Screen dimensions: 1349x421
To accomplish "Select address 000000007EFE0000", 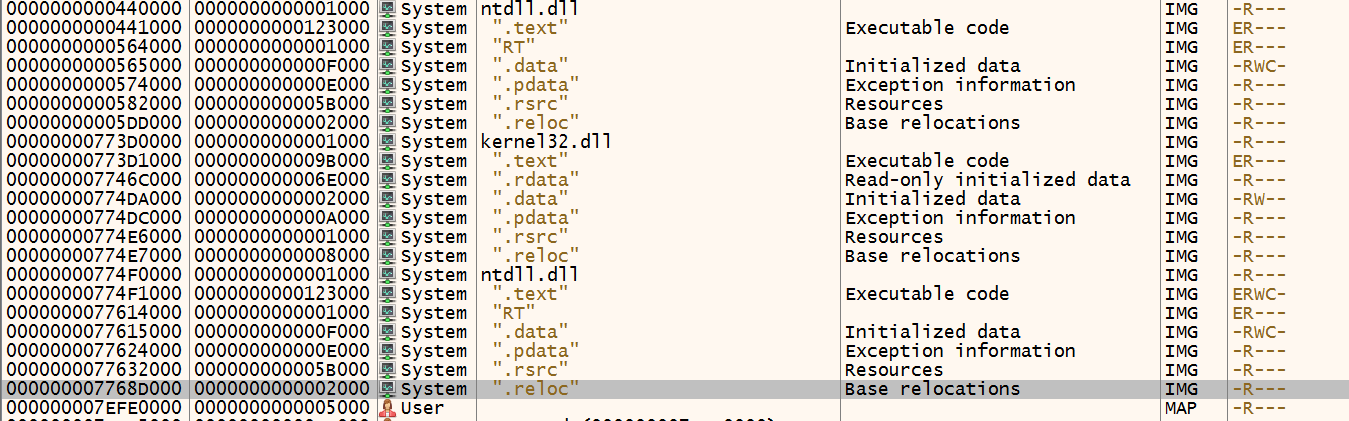I will pyautogui.click(x=94, y=408).
